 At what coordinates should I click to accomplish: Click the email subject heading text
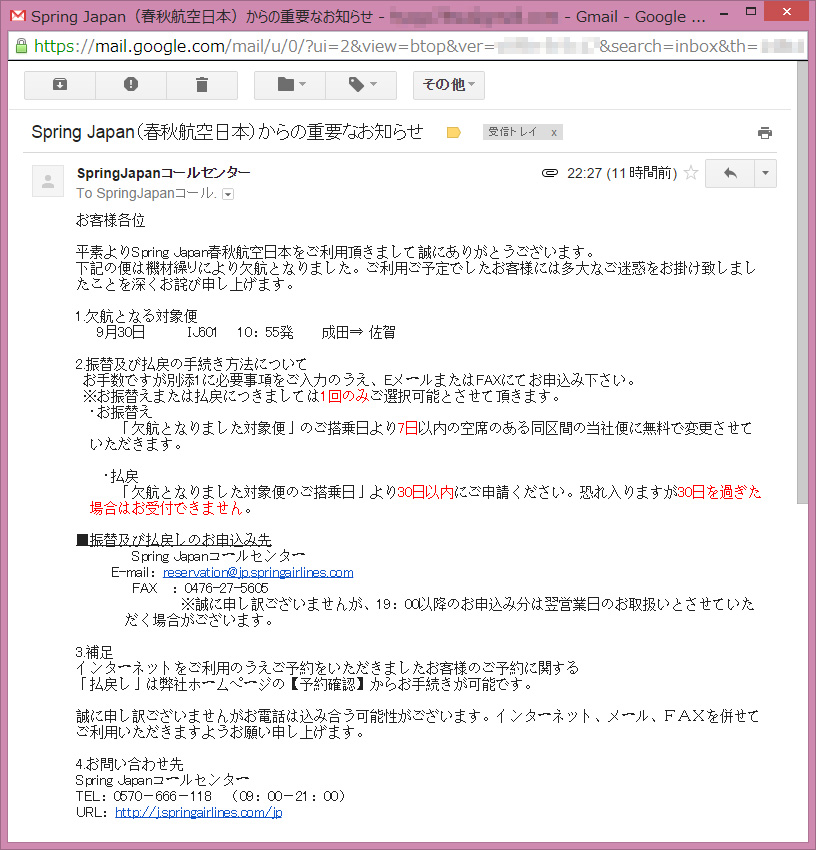tap(227, 132)
